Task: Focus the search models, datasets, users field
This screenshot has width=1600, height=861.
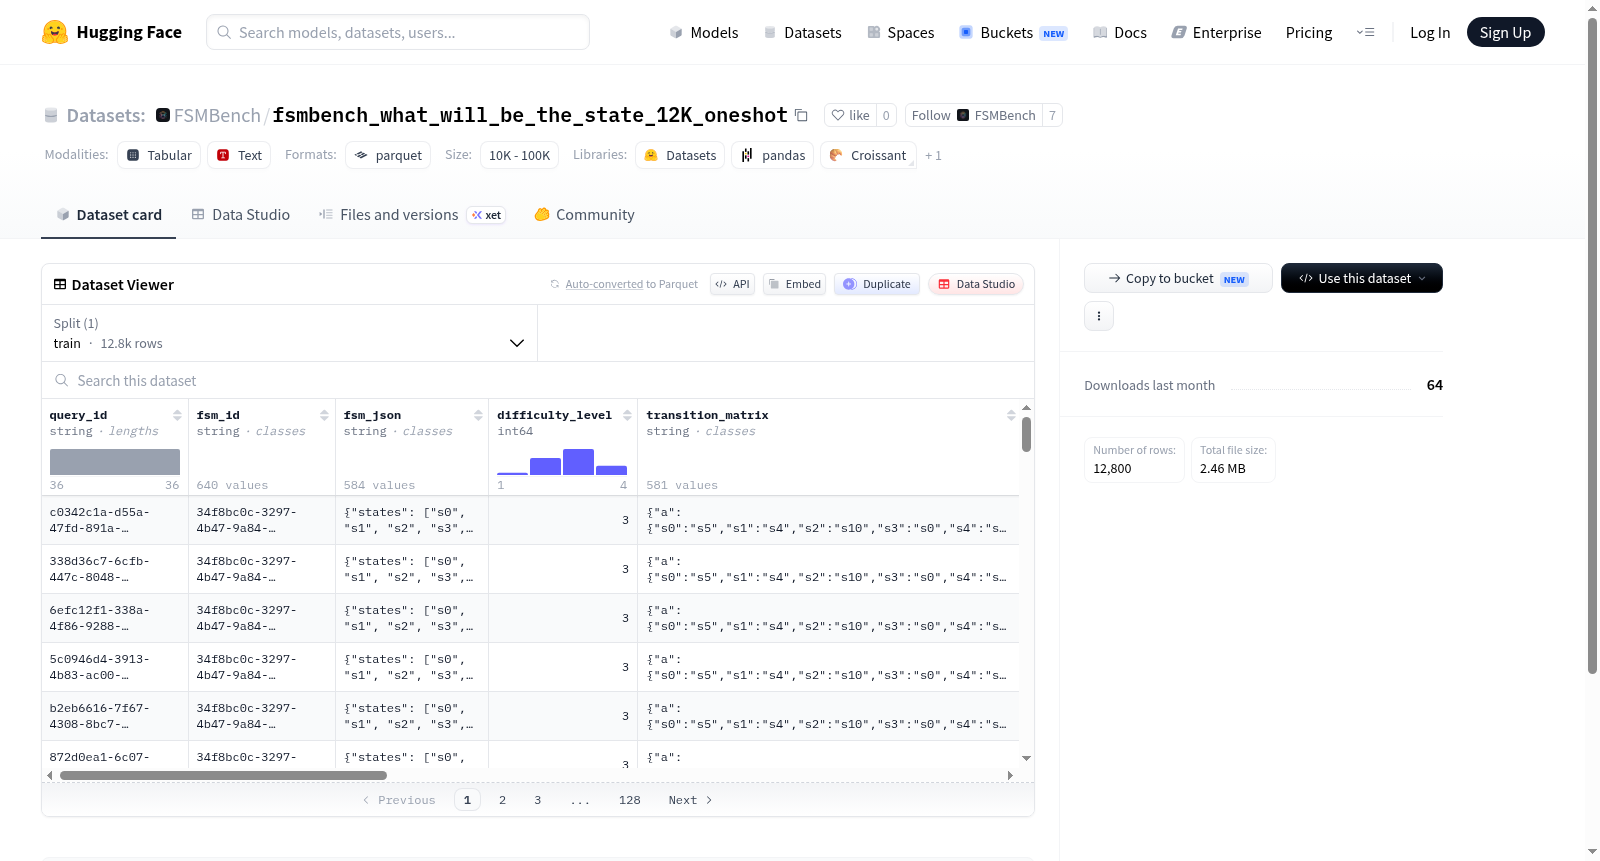Action: (398, 32)
